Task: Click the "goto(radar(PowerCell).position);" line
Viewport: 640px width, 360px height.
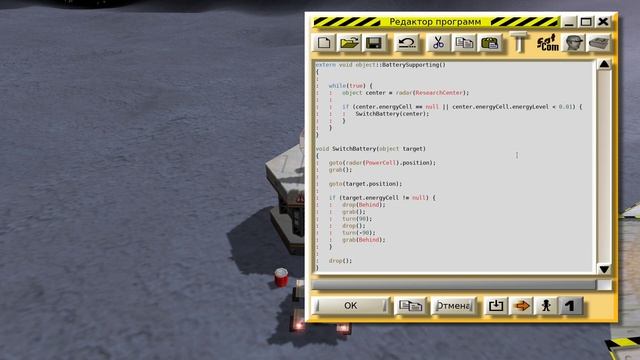Action: (382, 163)
